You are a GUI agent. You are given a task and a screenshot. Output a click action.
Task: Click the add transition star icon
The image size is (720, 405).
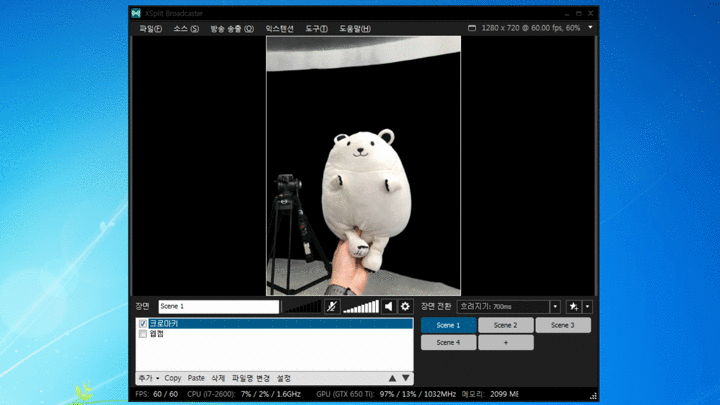574,307
